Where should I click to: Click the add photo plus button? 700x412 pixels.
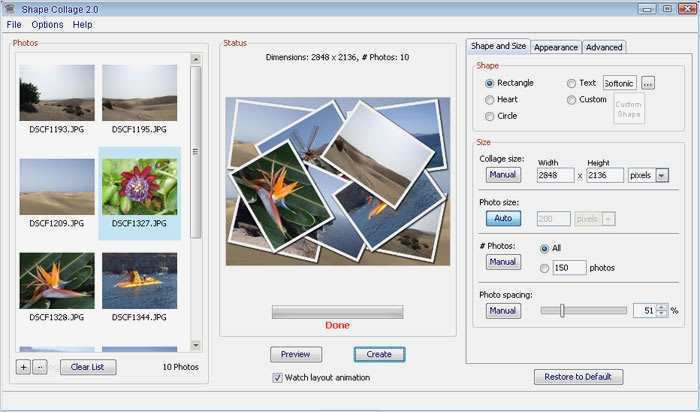coord(23,367)
